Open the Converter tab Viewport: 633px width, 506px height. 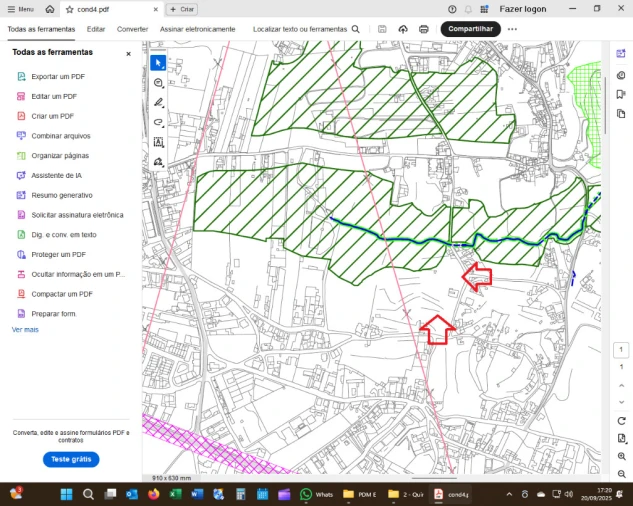(133, 30)
